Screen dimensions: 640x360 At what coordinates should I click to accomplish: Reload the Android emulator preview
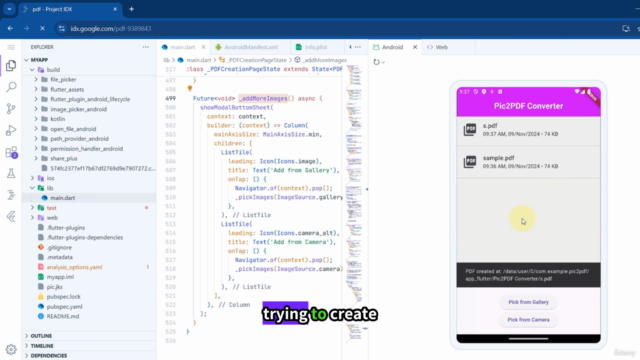pos(376,62)
